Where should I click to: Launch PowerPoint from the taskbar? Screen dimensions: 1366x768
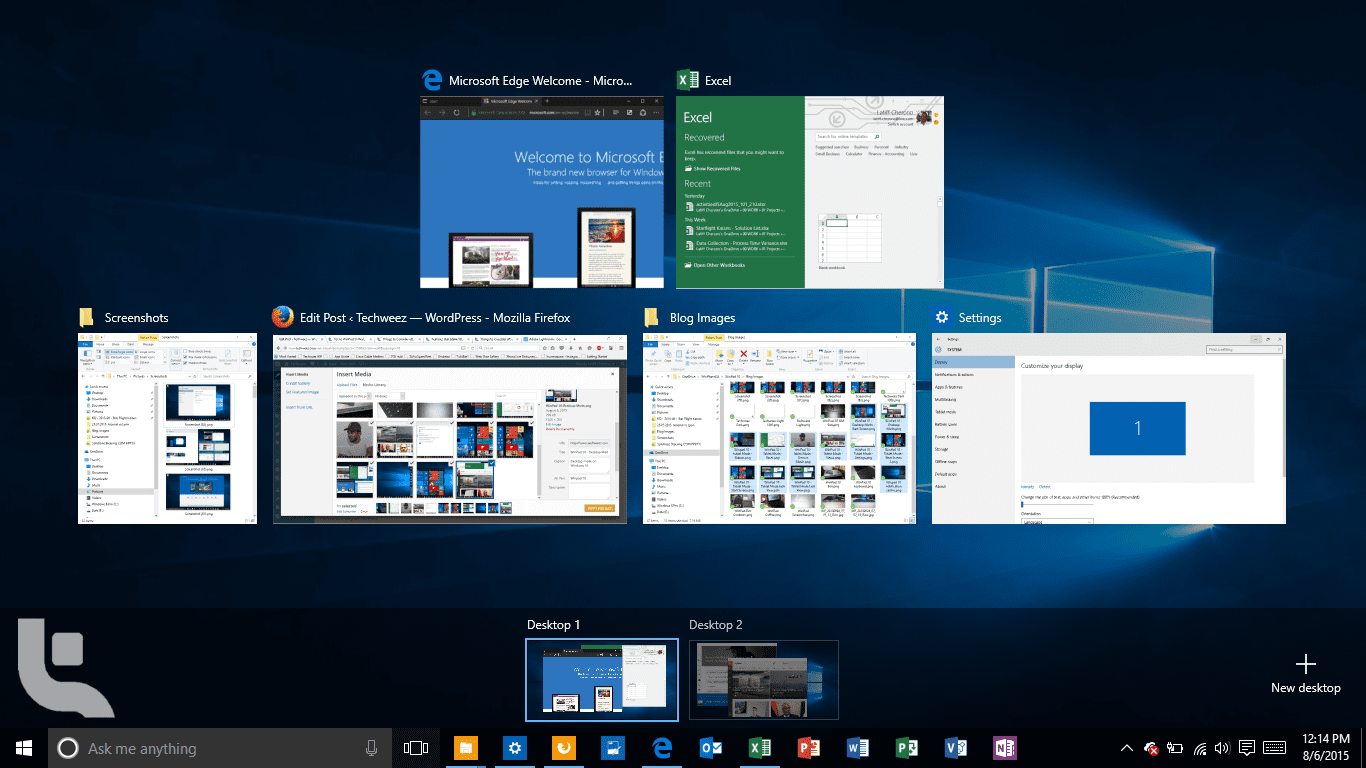[x=808, y=748]
